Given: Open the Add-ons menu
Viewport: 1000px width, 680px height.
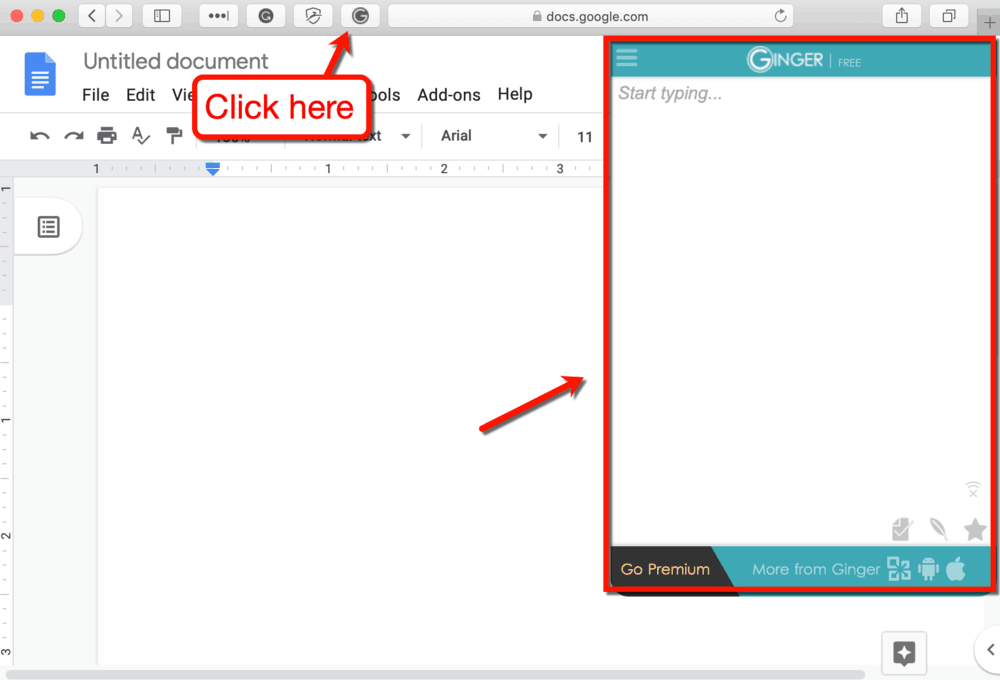Looking at the screenshot, I should pos(448,95).
